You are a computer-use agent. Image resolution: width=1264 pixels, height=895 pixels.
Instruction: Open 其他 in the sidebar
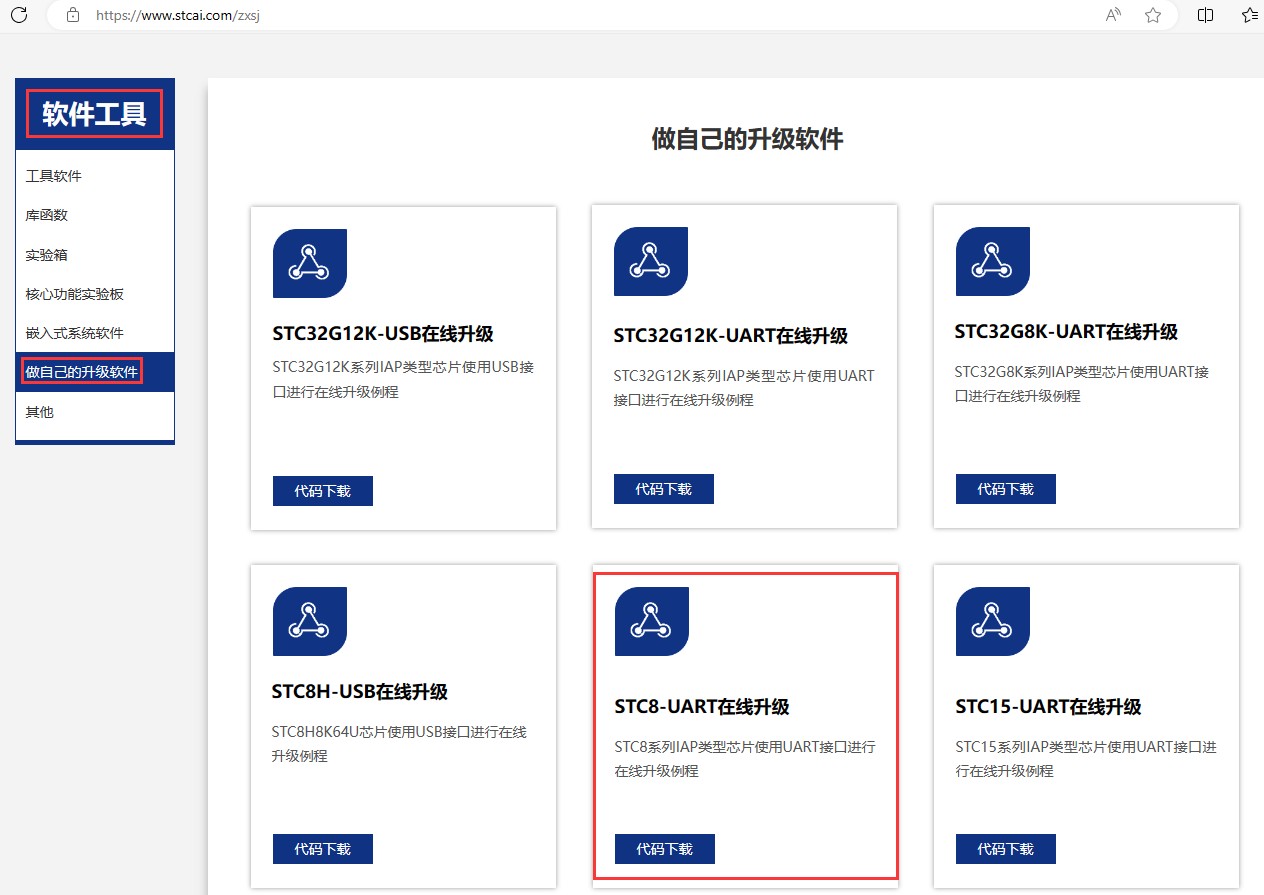(x=40, y=412)
